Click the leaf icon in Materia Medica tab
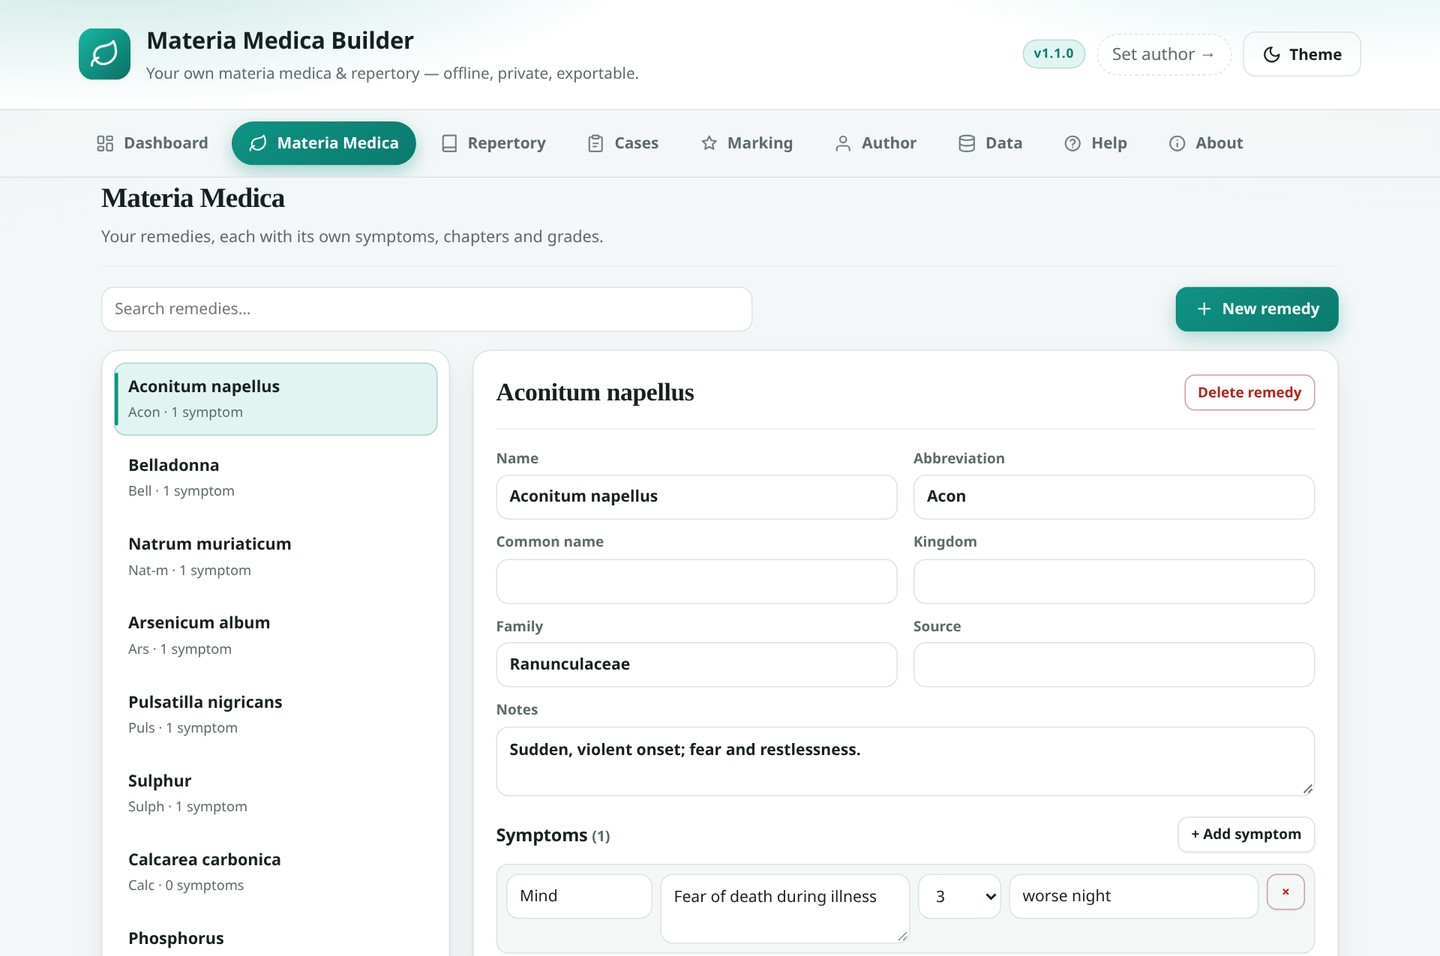Screen dimensions: 1440x956 pos(258,144)
